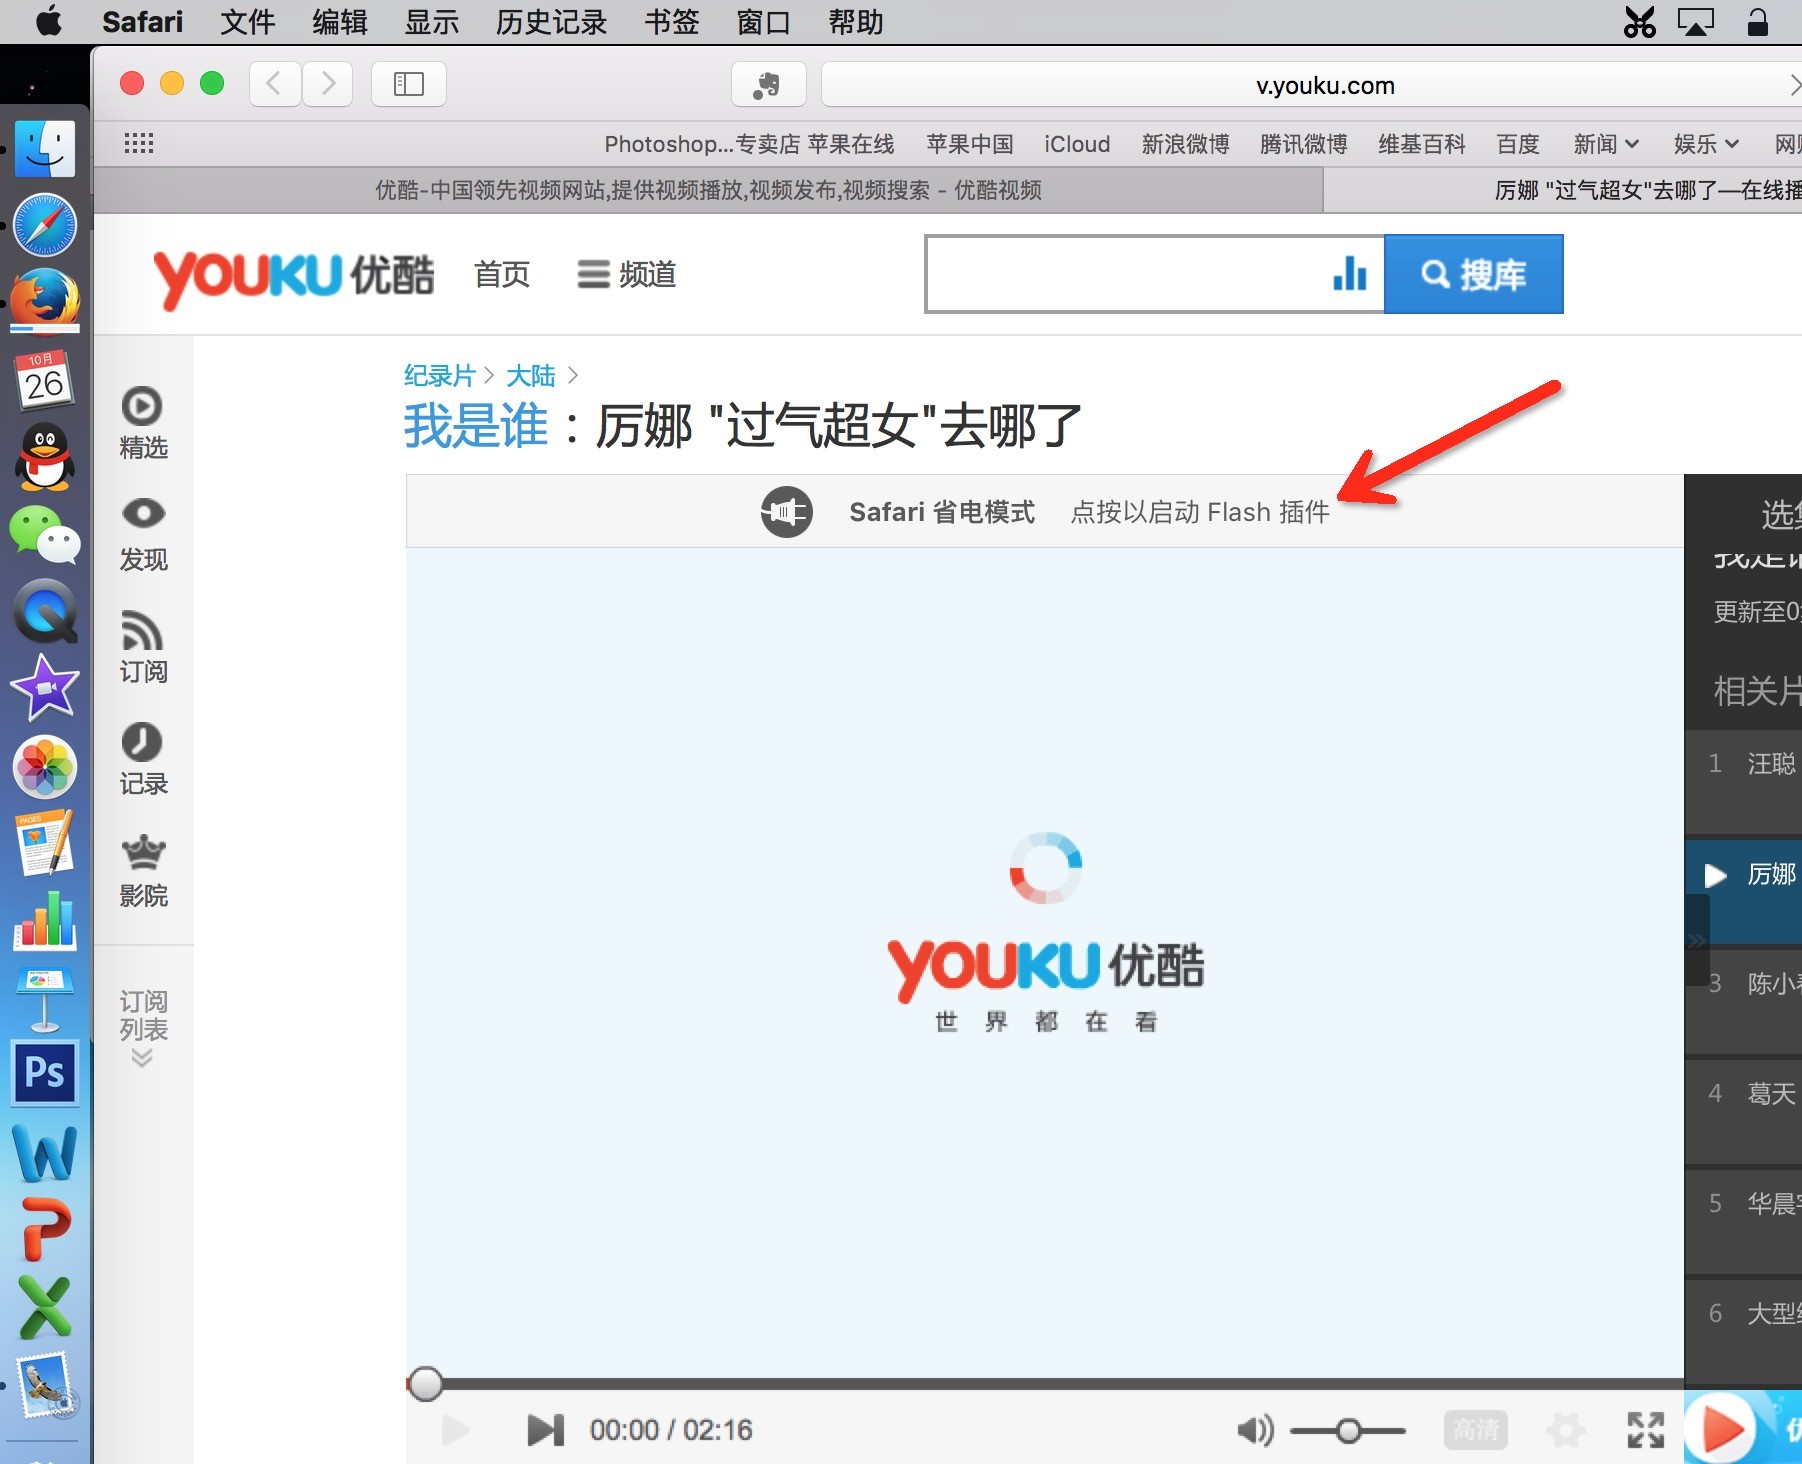
Task: Open the 我是谁 series title link
Action: [476, 426]
